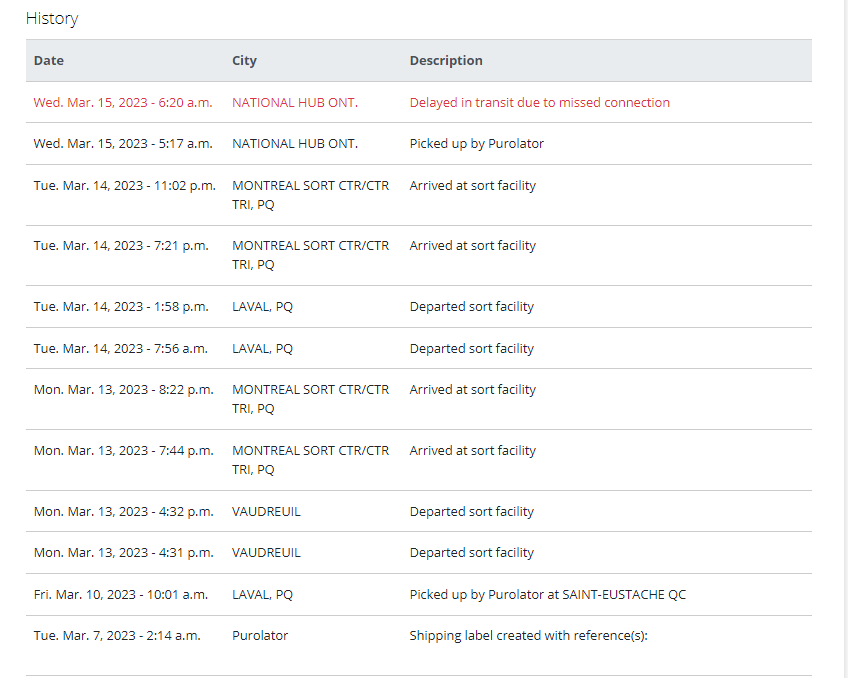Click the delayed in transit status text
The height and width of the screenshot is (678, 848).
click(x=540, y=103)
